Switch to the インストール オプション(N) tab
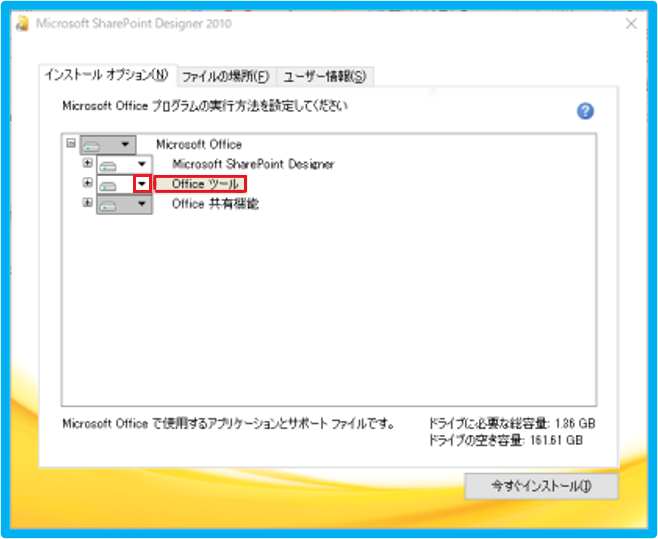The image size is (658, 539). (107, 75)
